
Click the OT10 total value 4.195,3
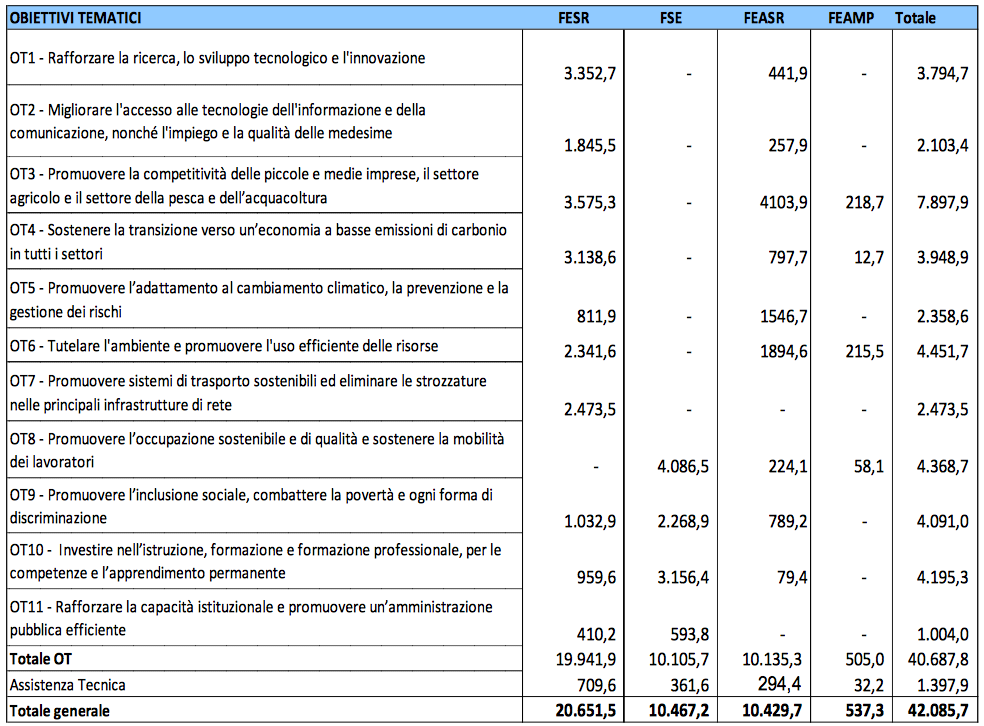coord(943,577)
